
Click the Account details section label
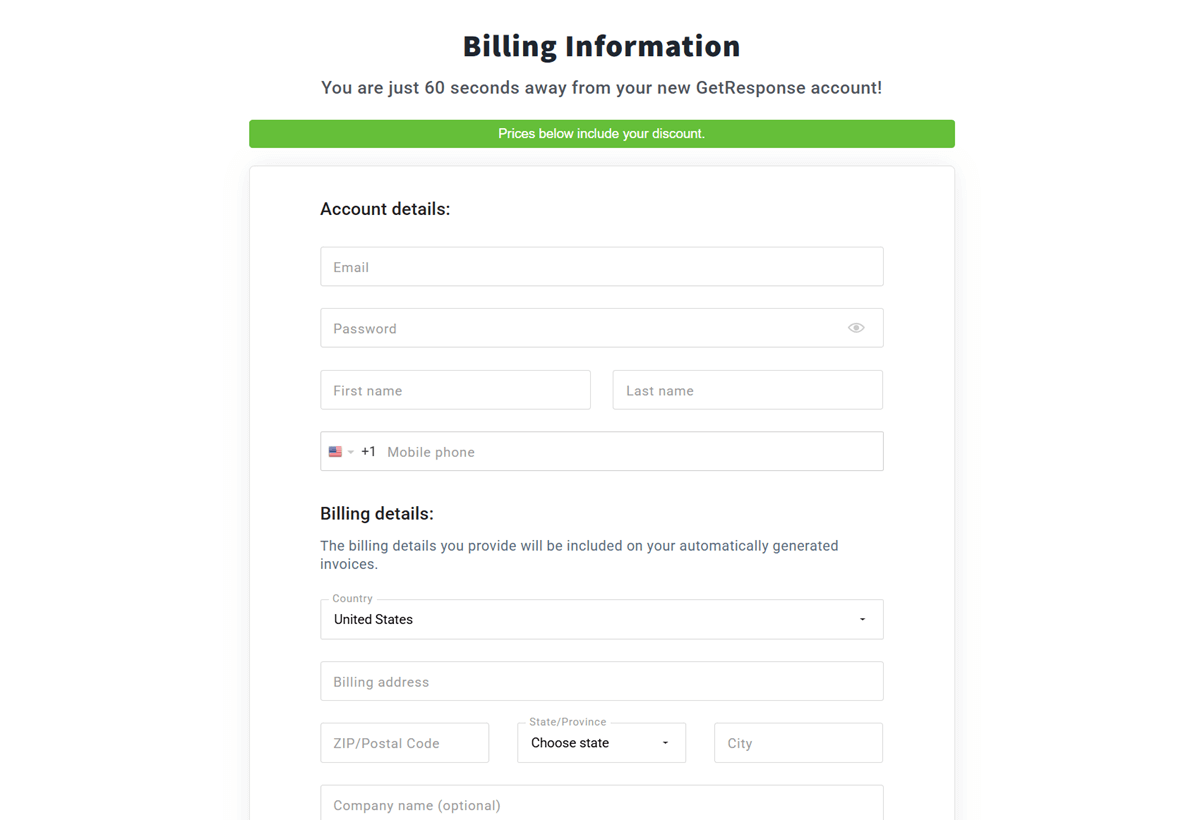pos(385,208)
